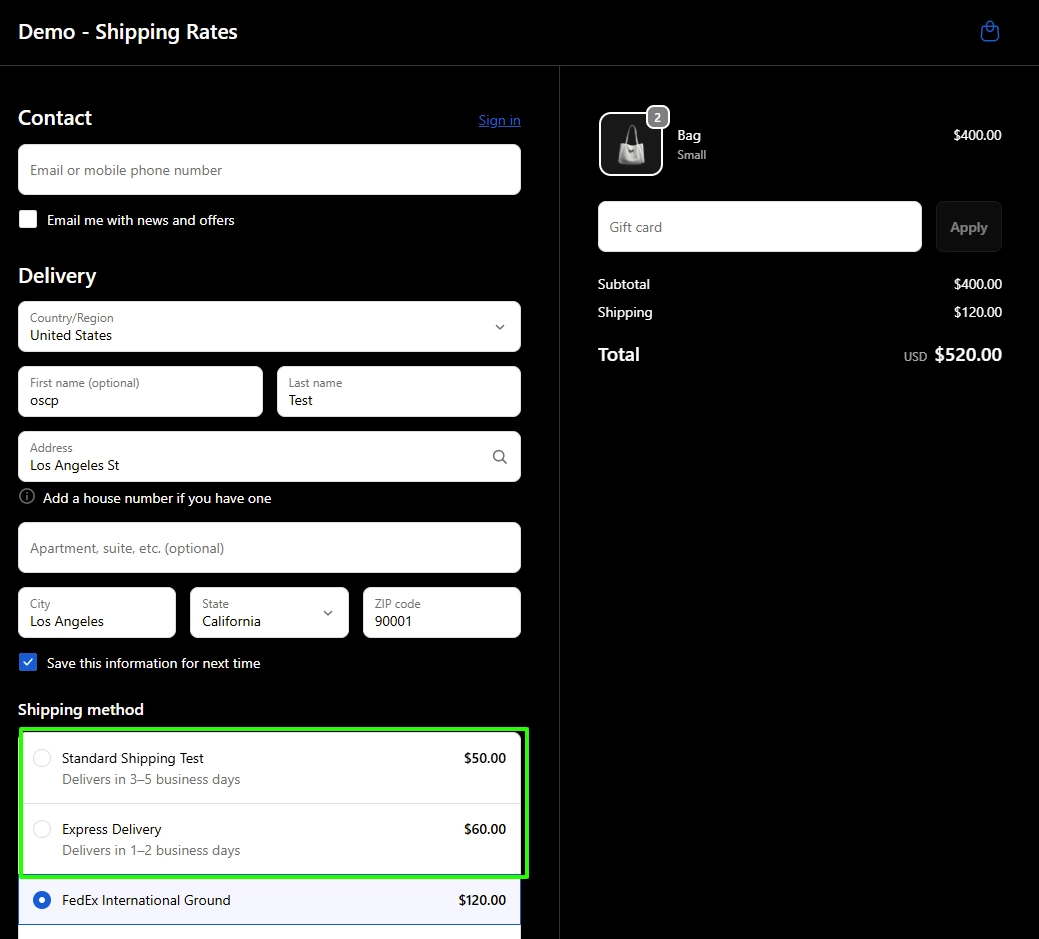This screenshot has width=1039, height=939.
Task: Open the Country/Region dropdown
Action: 269,327
